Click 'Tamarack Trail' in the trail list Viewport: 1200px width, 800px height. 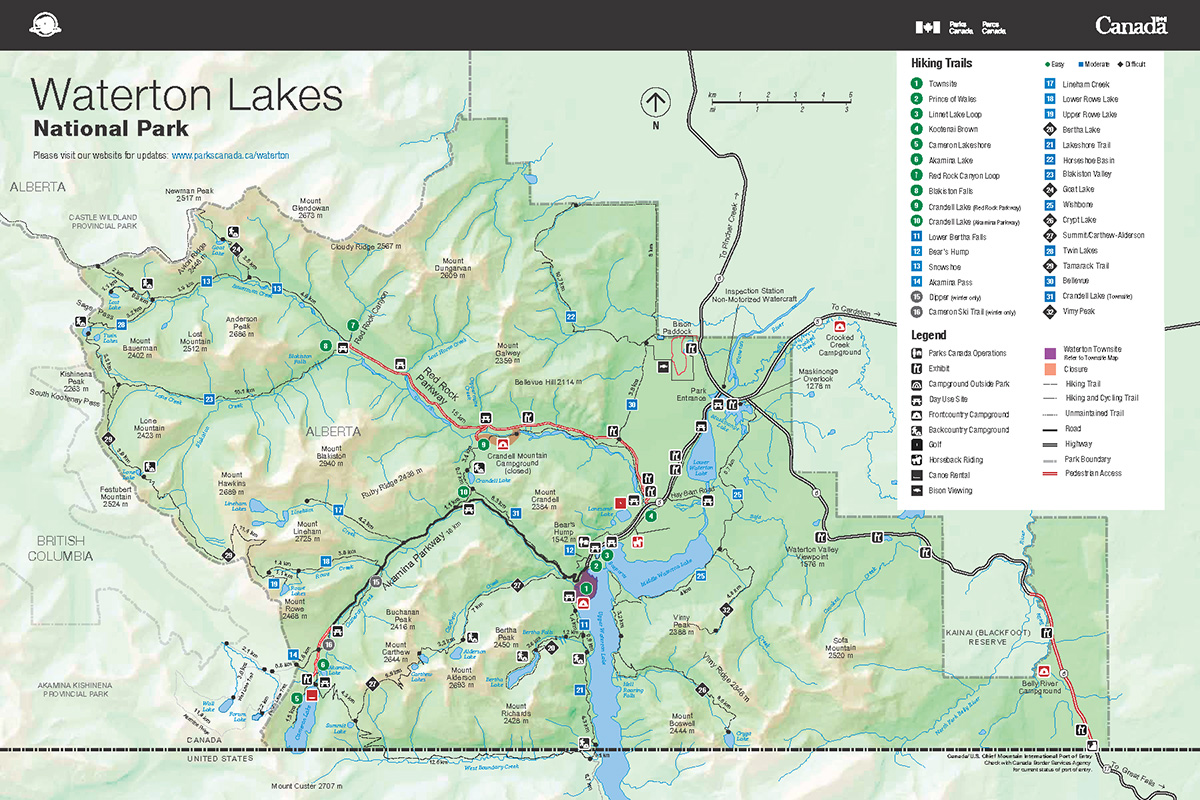(1086, 266)
